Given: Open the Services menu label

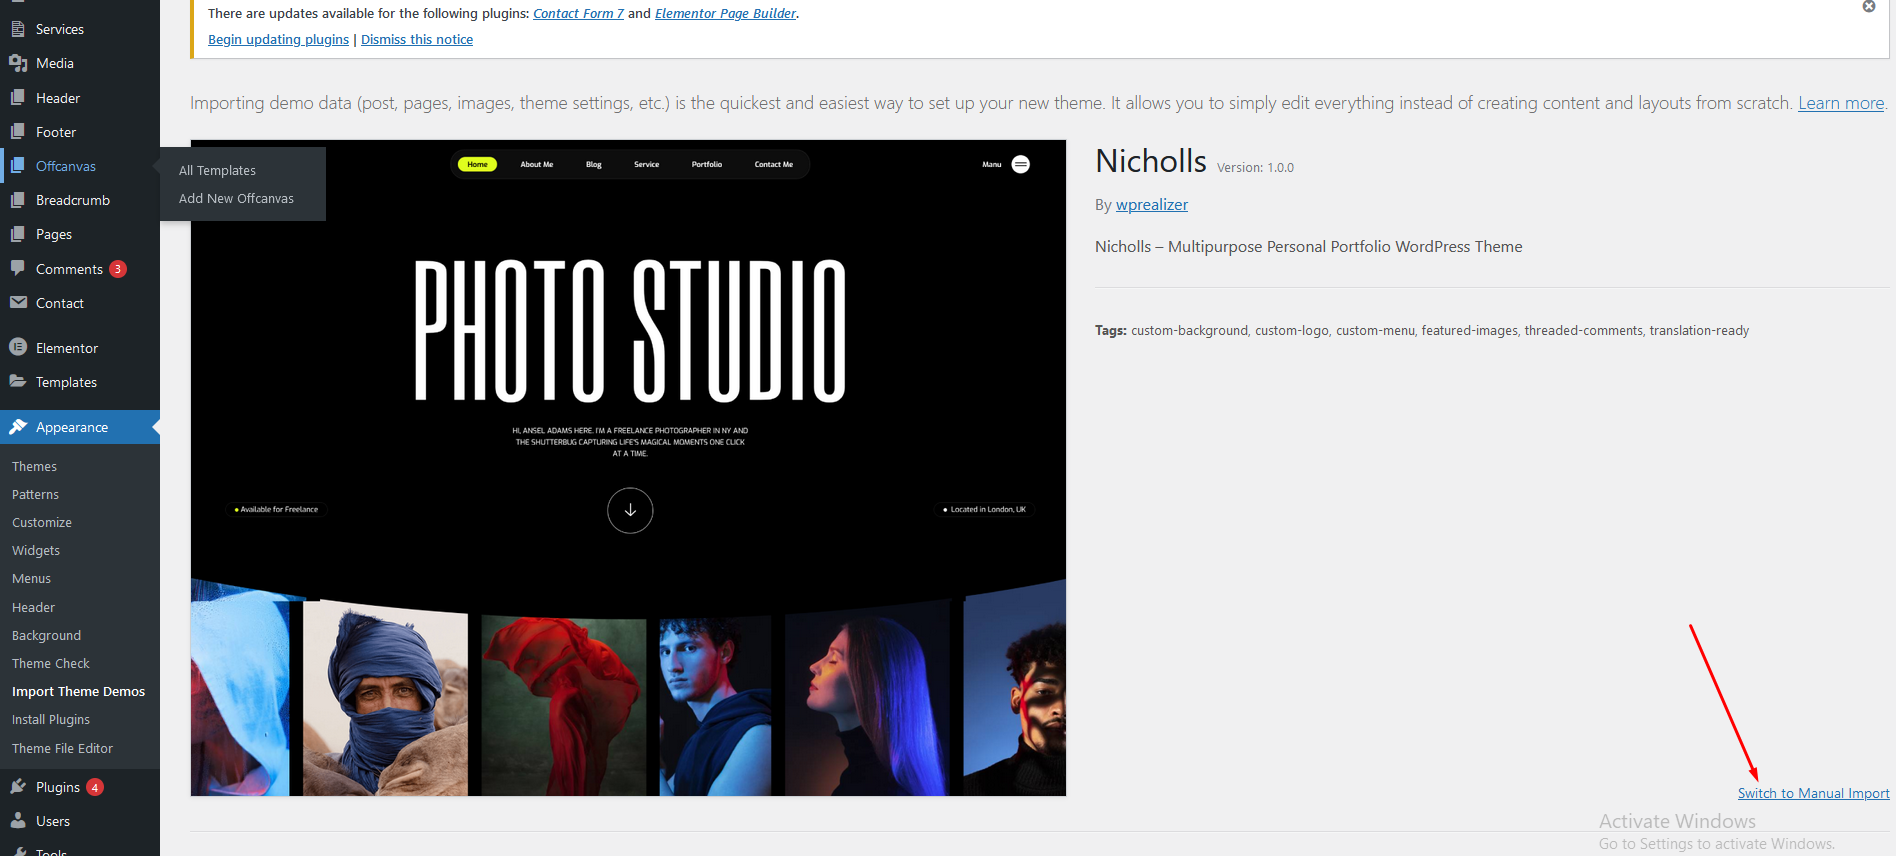Looking at the screenshot, I should pos(60,29).
